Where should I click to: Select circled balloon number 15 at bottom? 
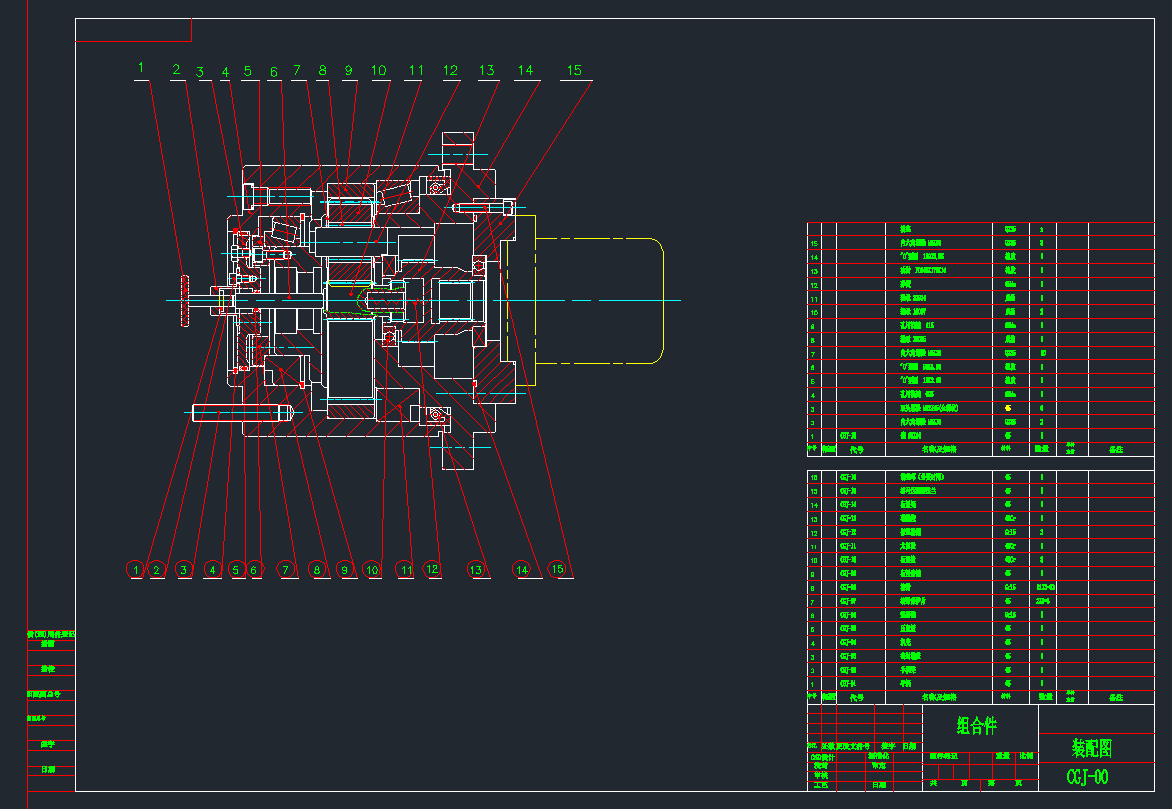558,569
